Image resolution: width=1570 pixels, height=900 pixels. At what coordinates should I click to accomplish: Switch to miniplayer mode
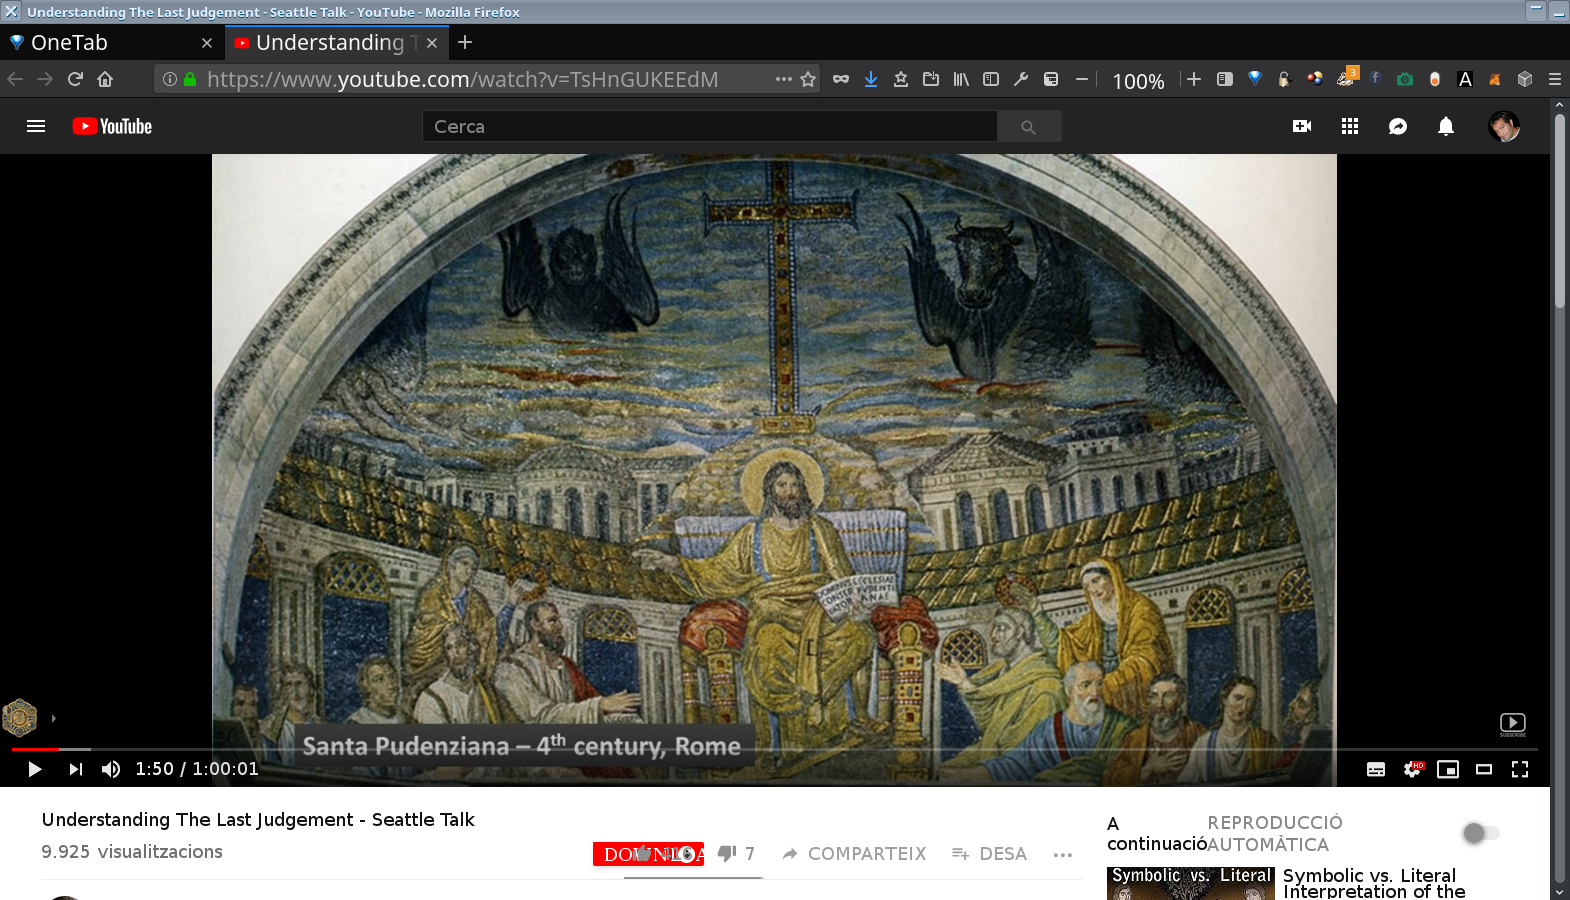pos(1448,769)
